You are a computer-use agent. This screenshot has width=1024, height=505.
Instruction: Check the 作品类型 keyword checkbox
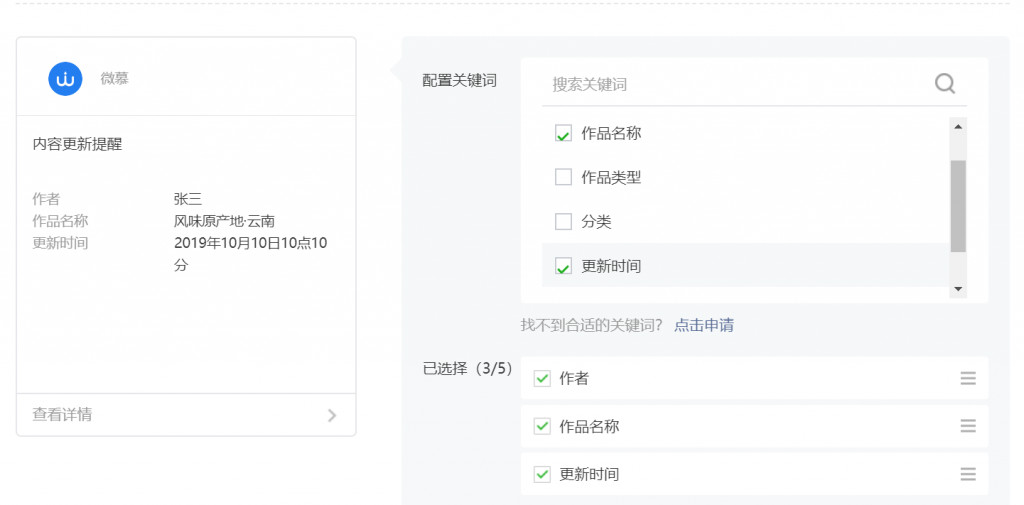click(563, 177)
